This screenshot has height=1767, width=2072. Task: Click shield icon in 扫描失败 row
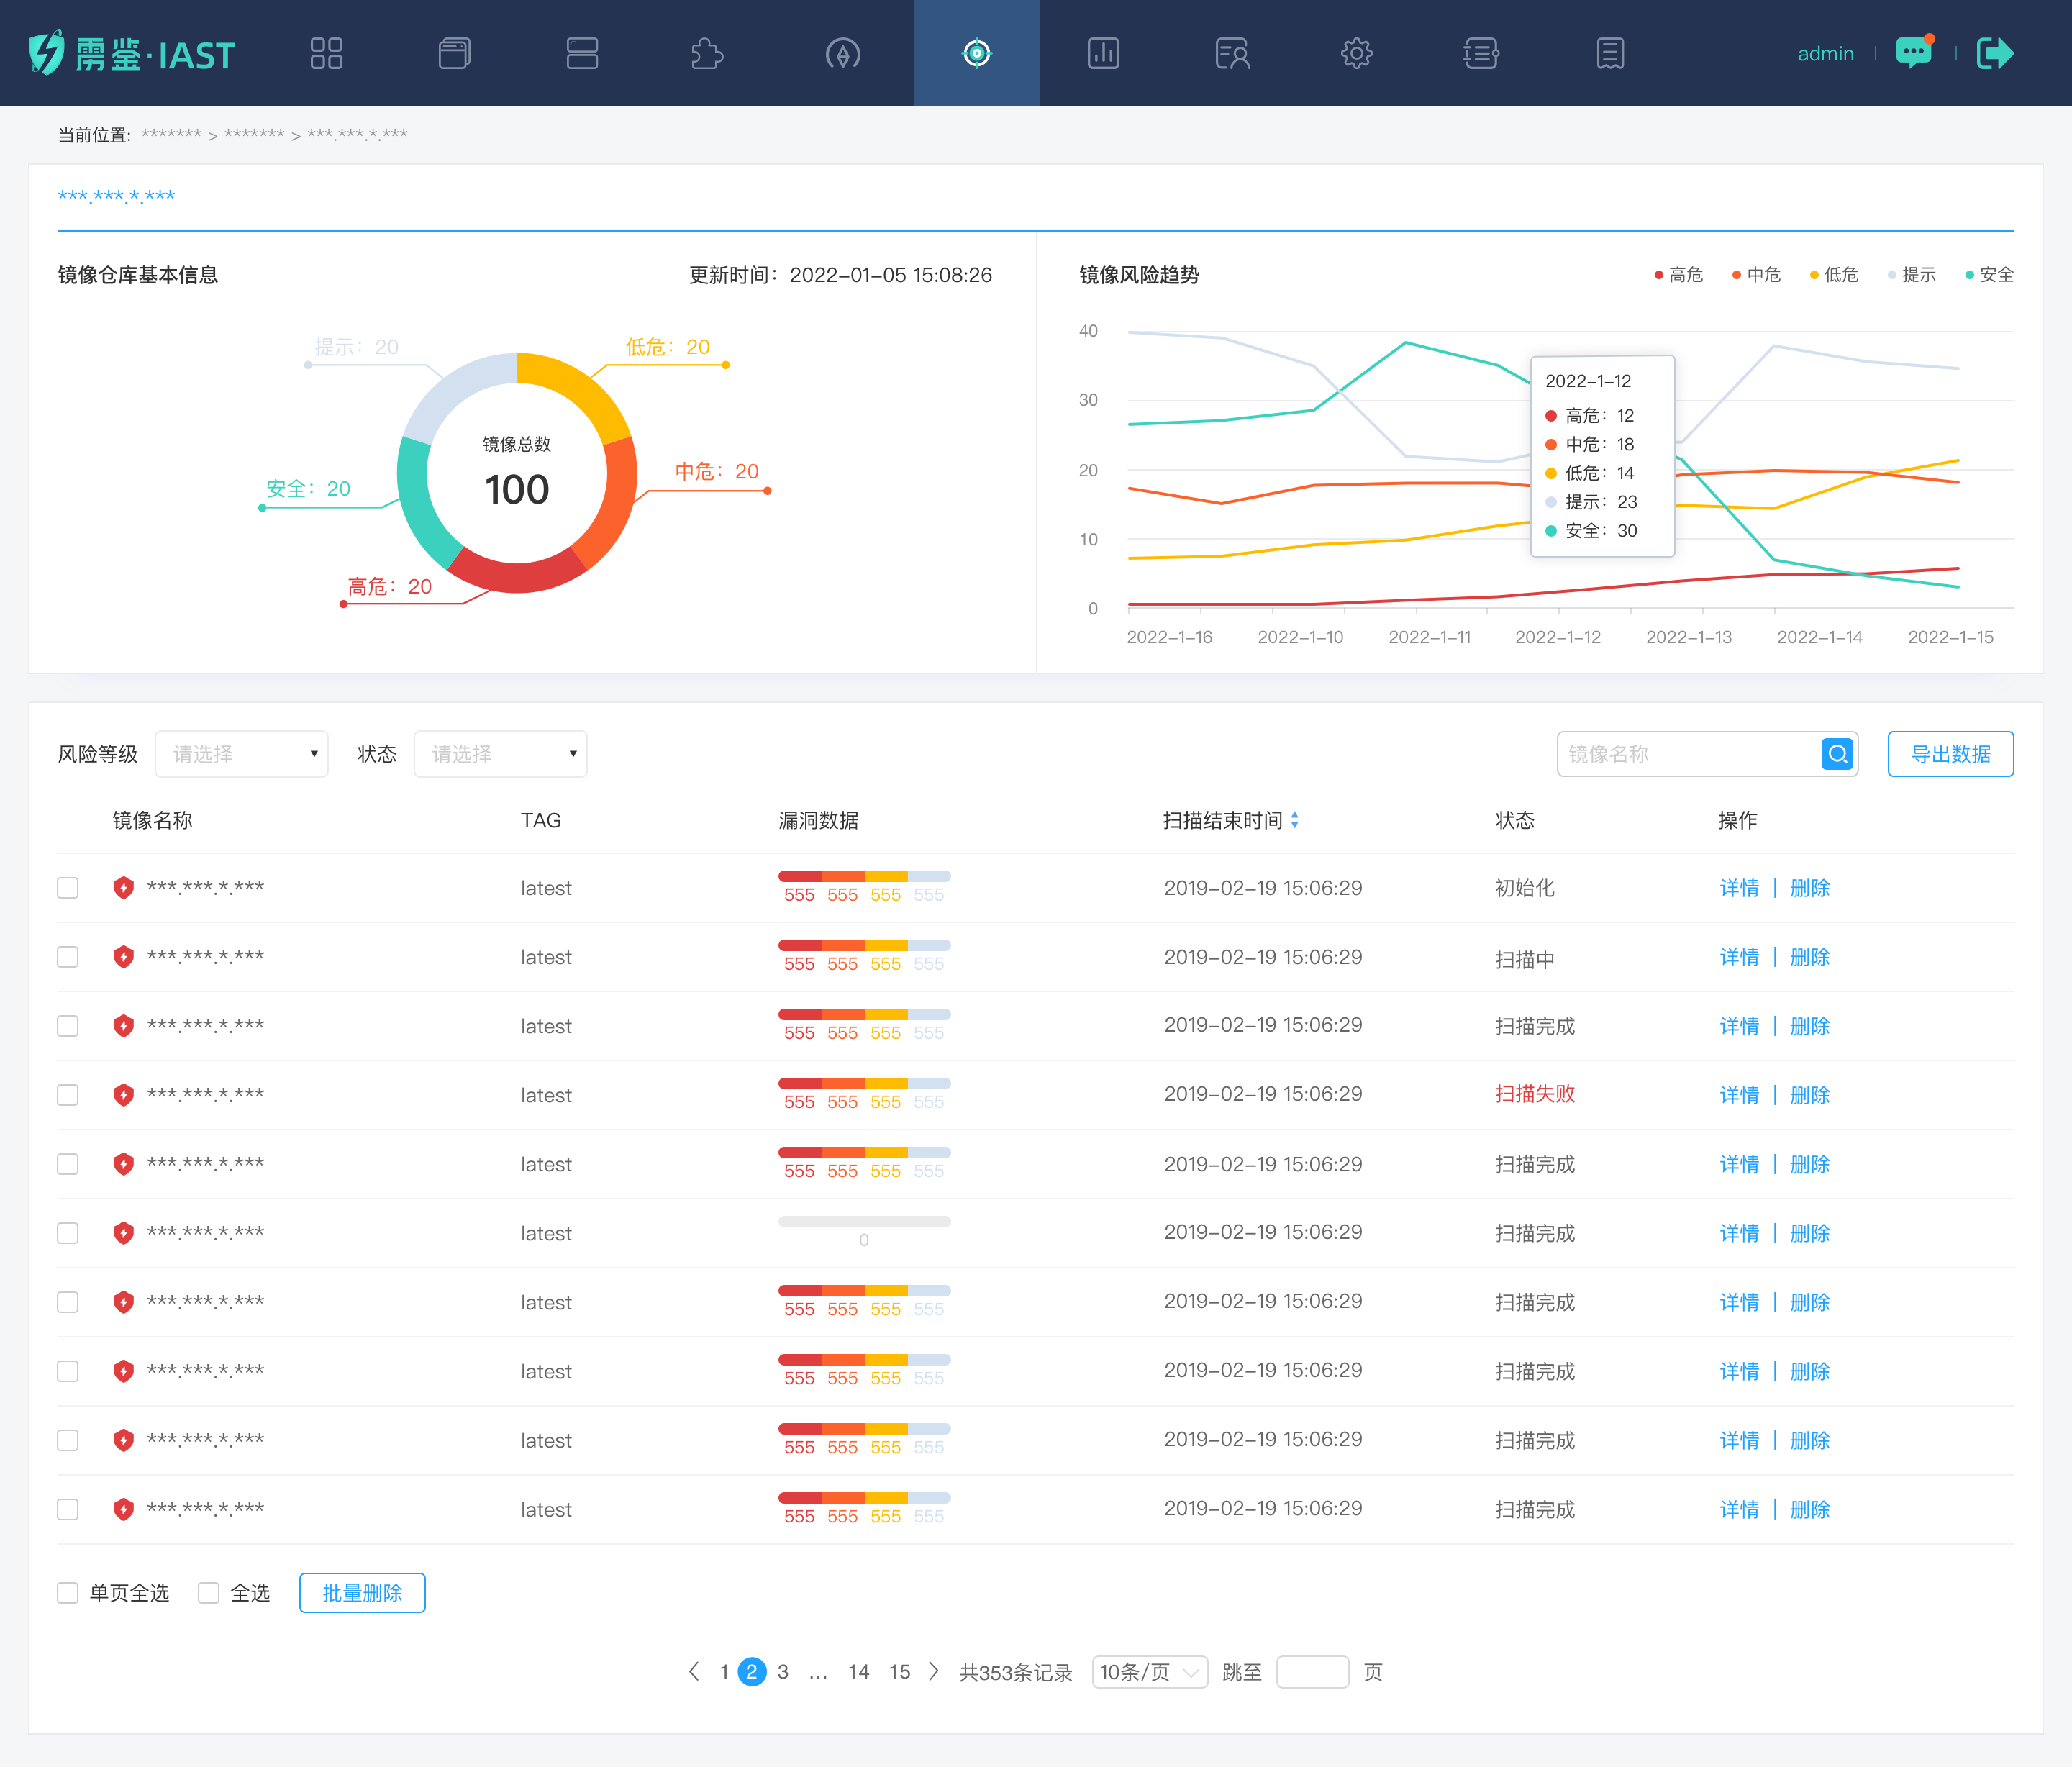click(x=123, y=1094)
